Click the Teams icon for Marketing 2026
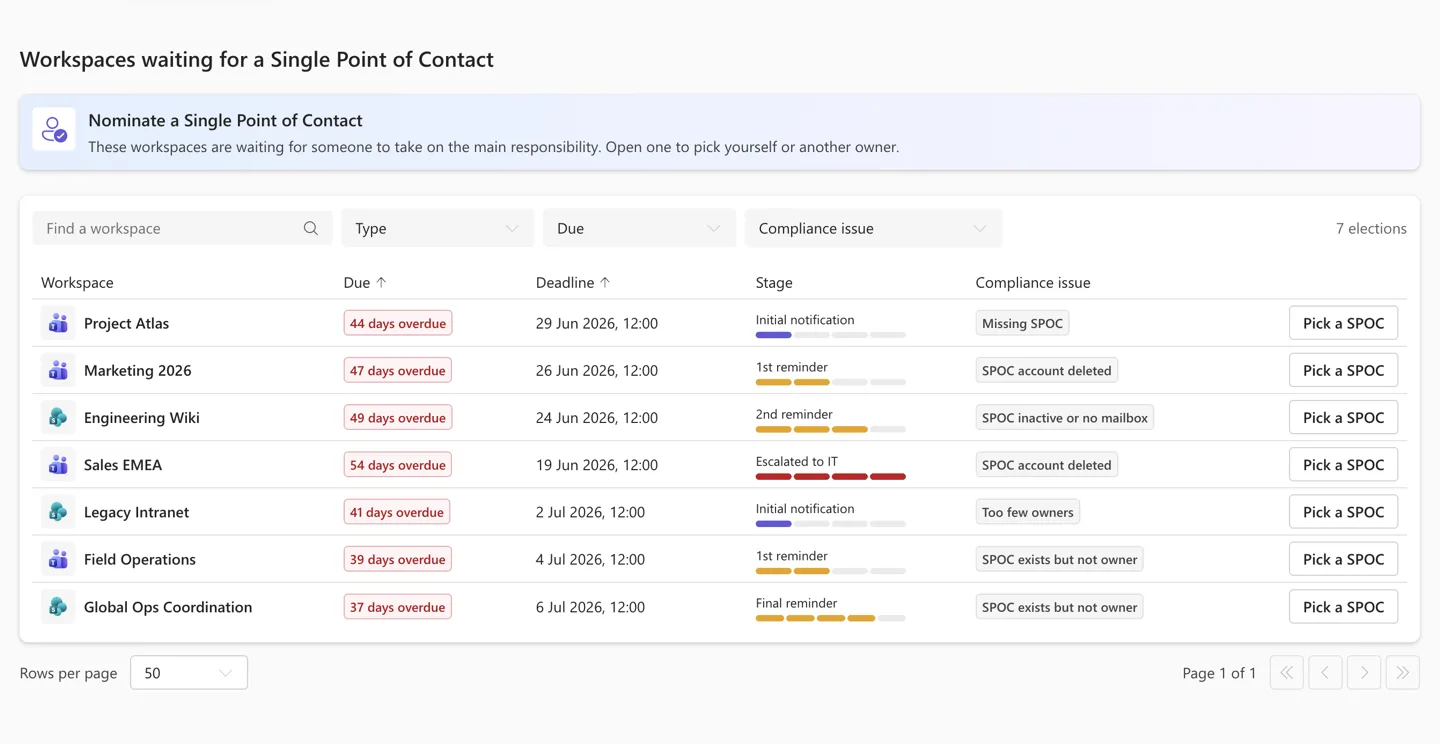1440x744 pixels. [x=58, y=370]
